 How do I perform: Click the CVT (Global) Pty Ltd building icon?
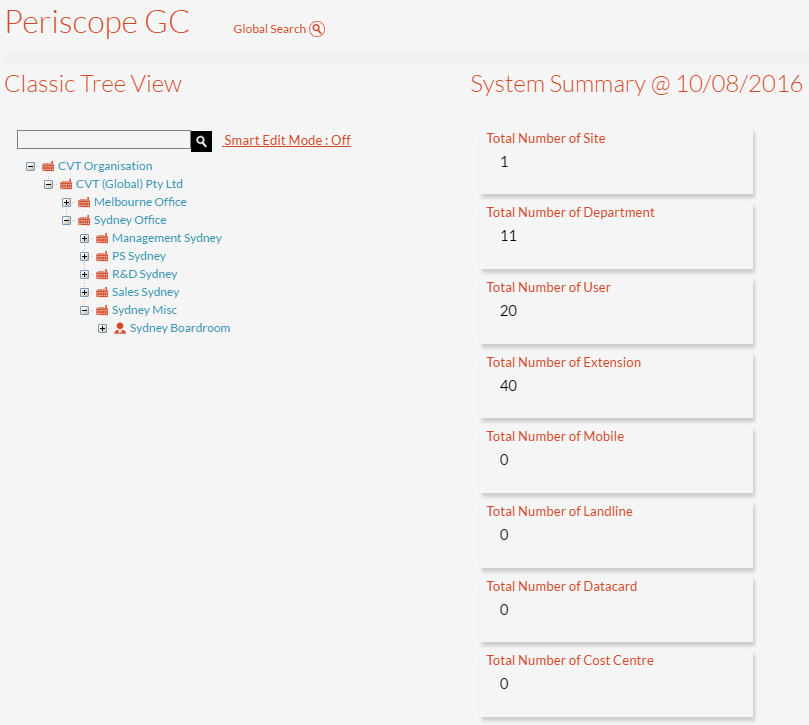[66, 184]
